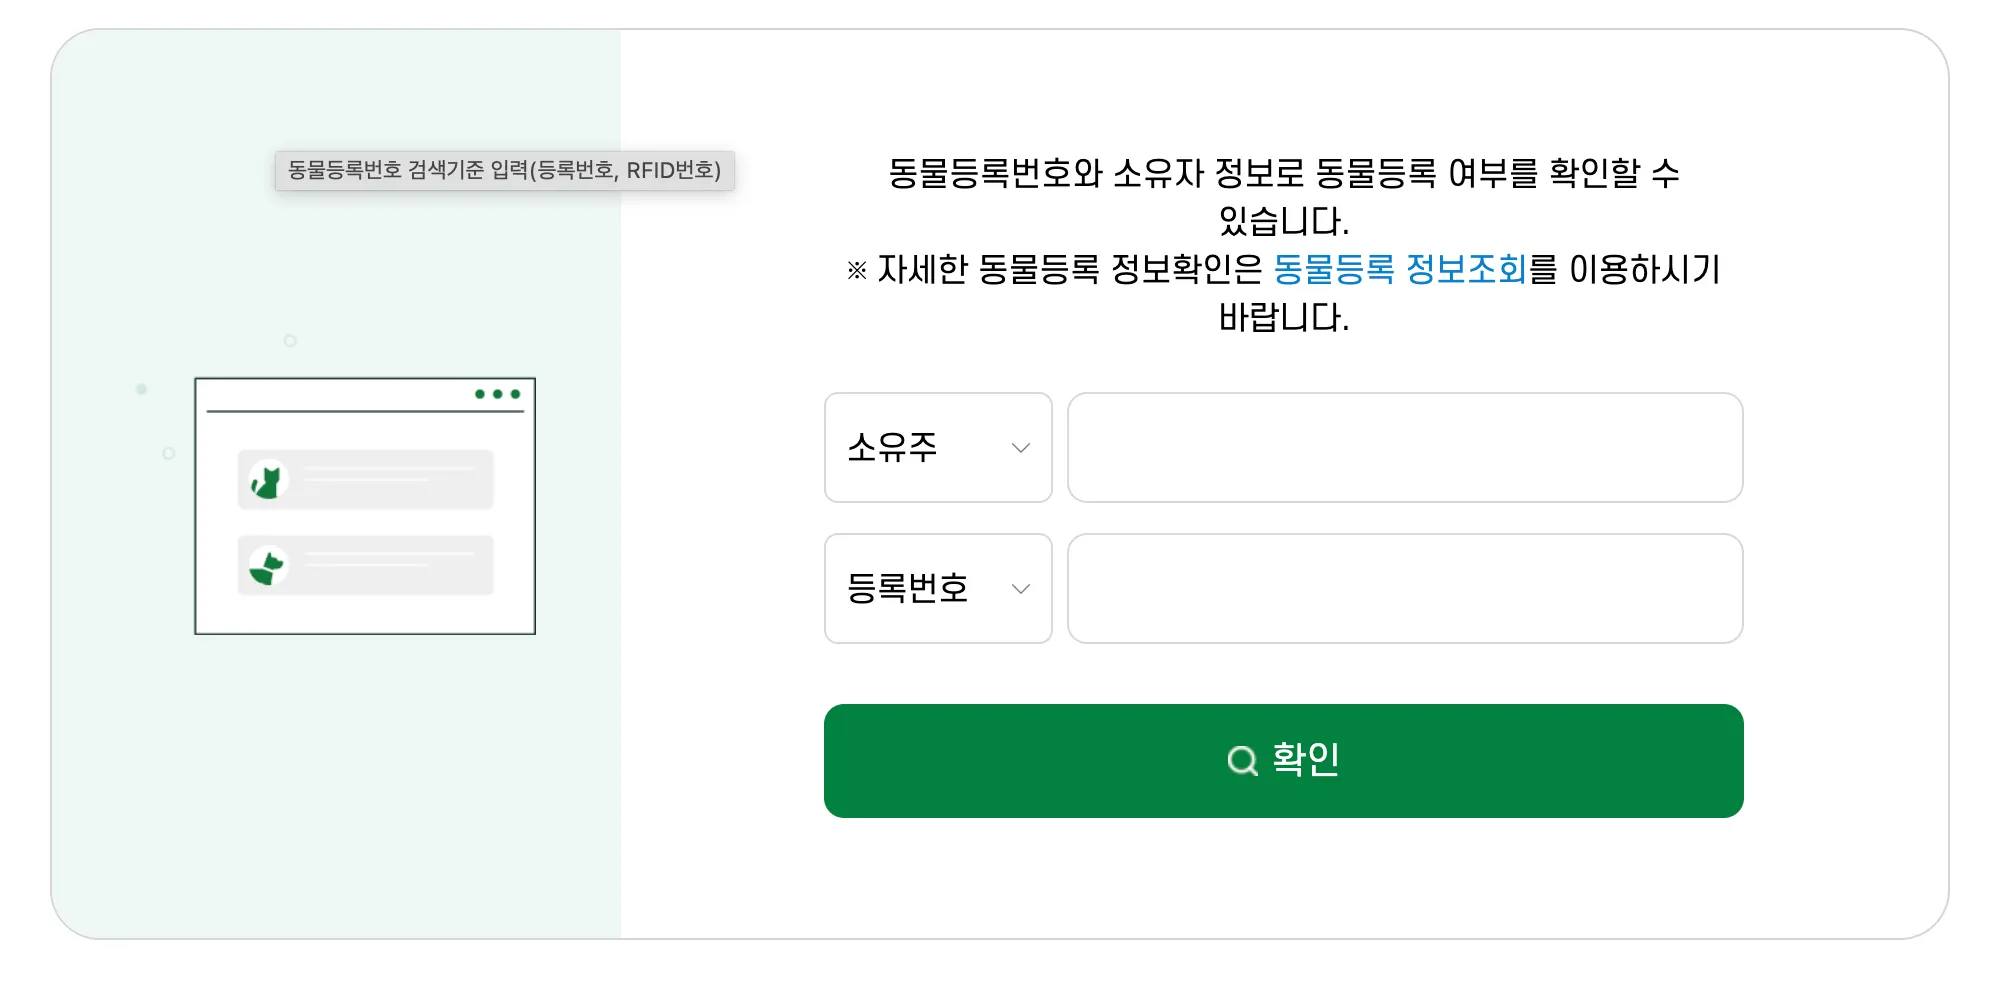Click the small hollow circle above the illustration

[x=290, y=341]
